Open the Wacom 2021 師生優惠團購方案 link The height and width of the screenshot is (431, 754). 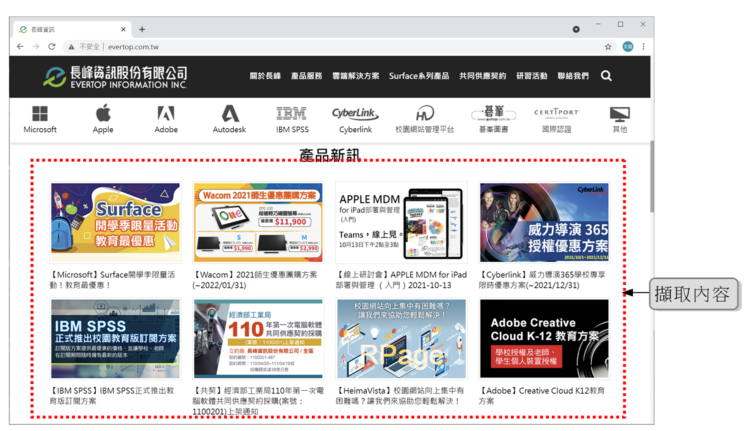pos(255,280)
